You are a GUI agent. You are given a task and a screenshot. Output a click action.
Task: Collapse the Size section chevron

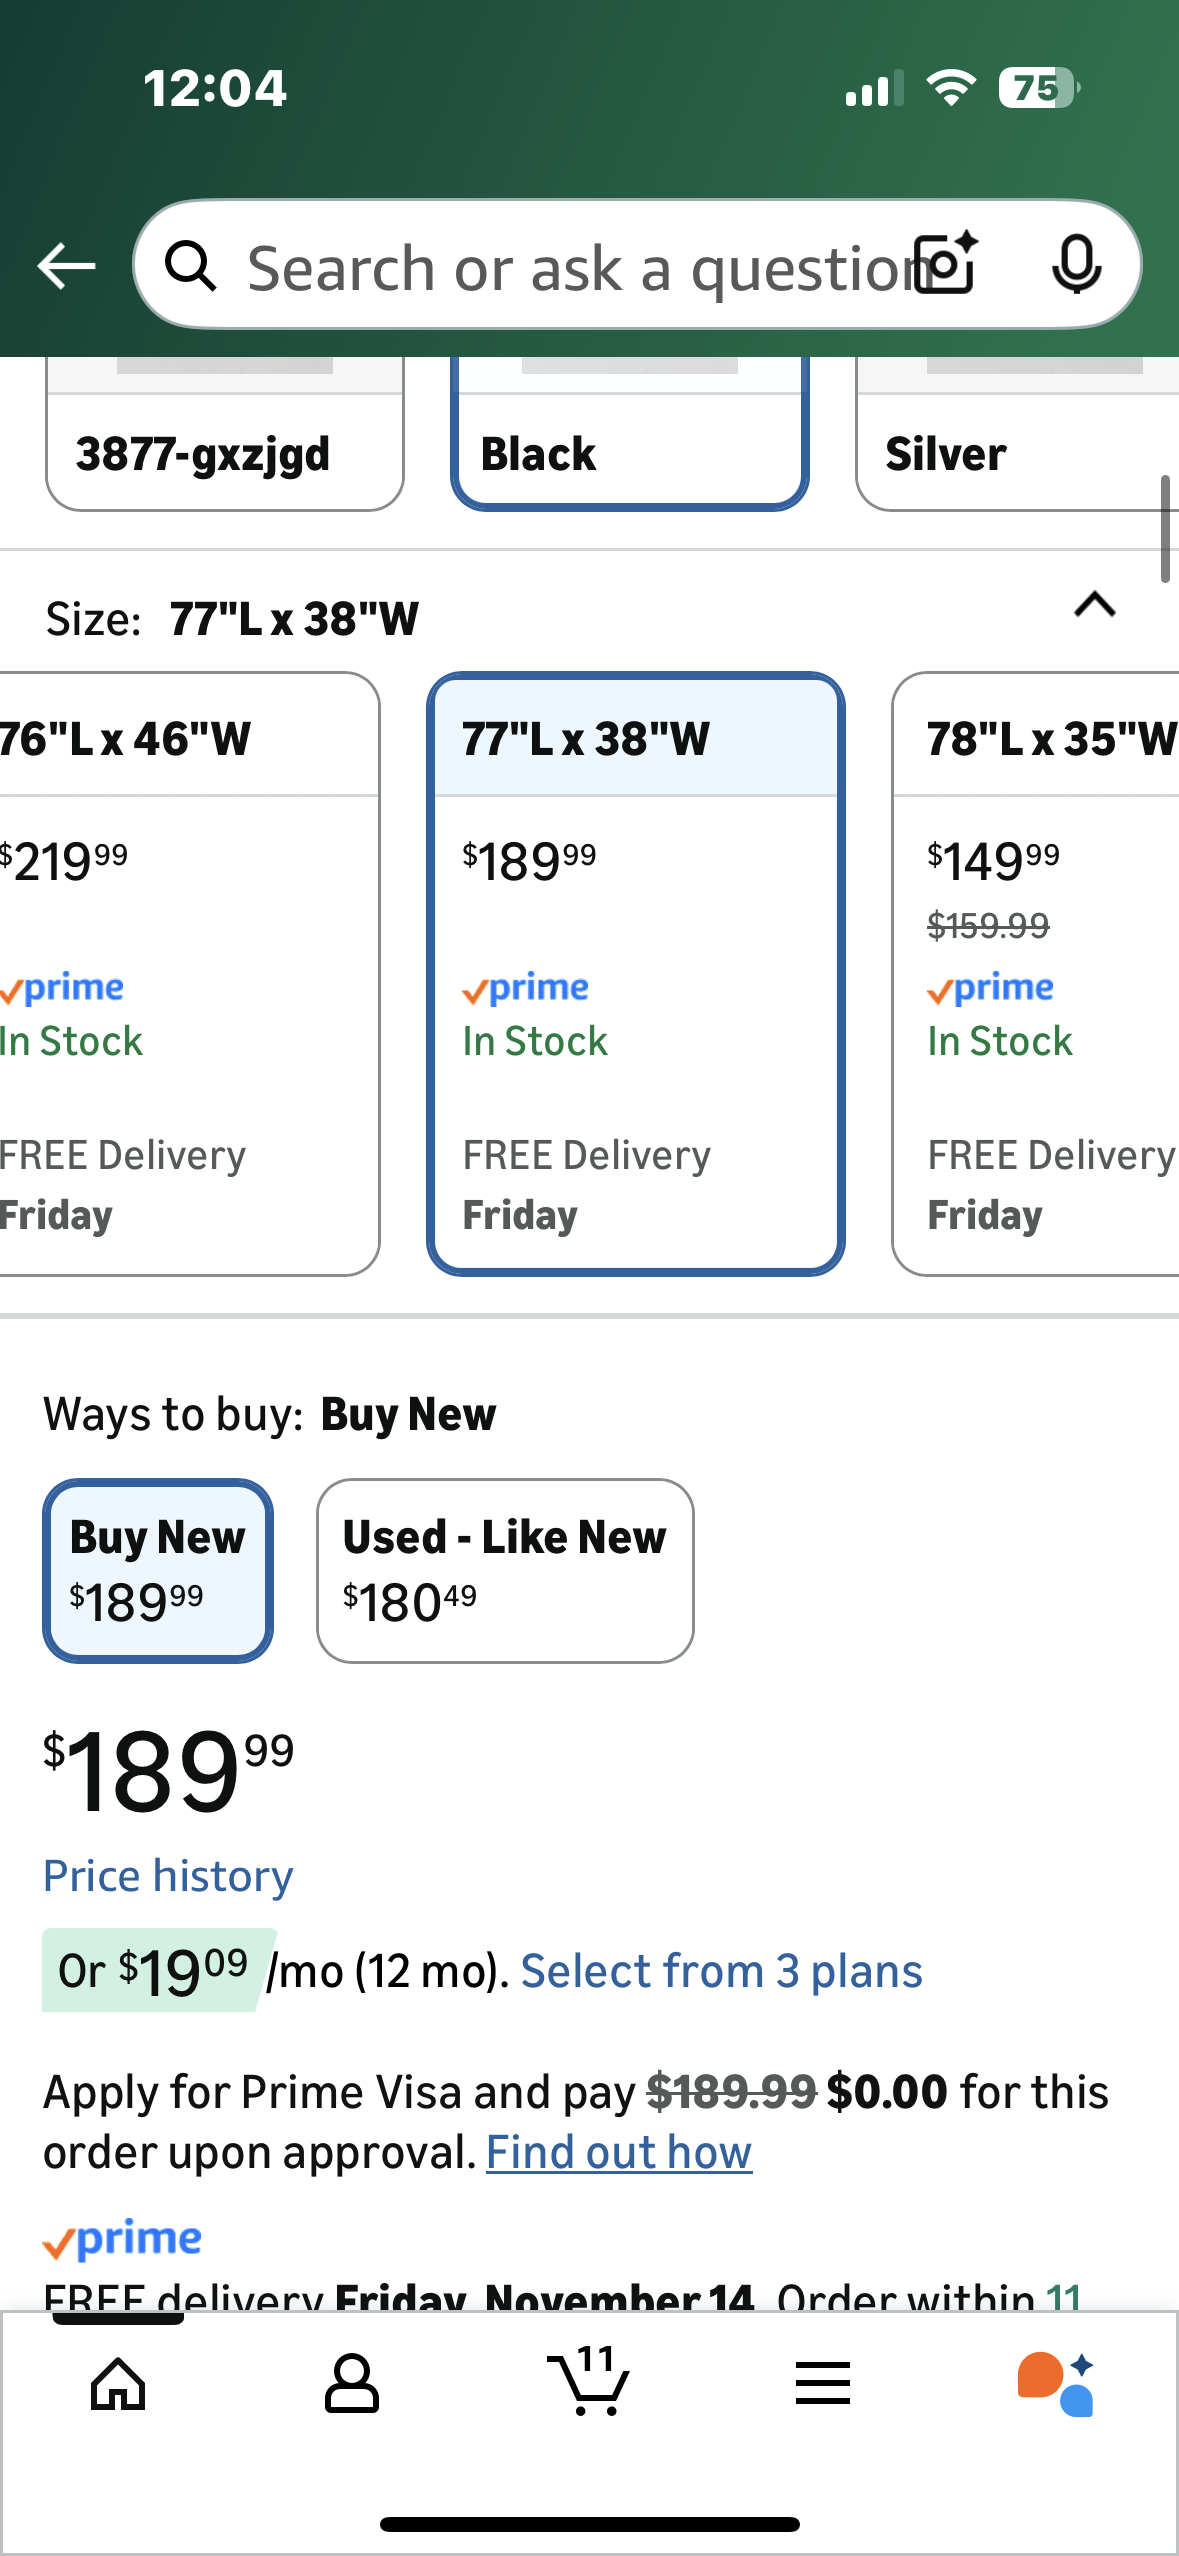click(x=1094, y=606)
